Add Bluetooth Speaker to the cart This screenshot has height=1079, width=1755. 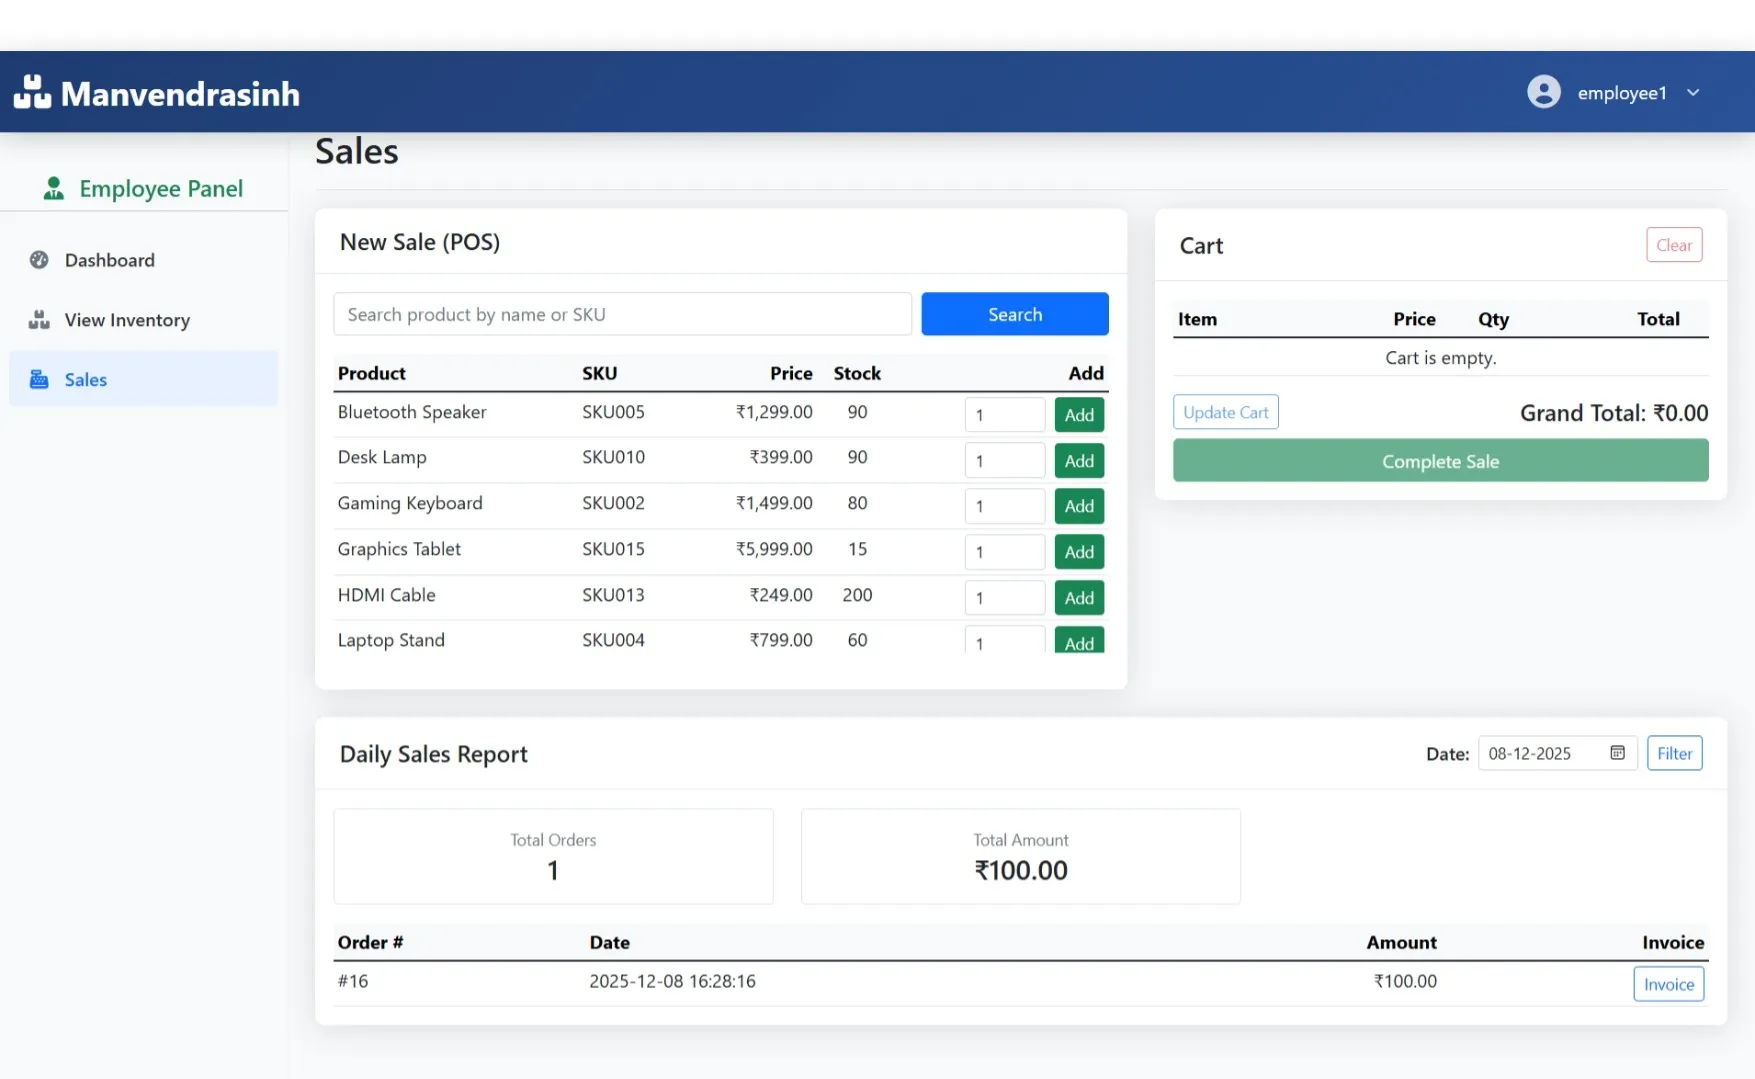tap(1079, 414)
